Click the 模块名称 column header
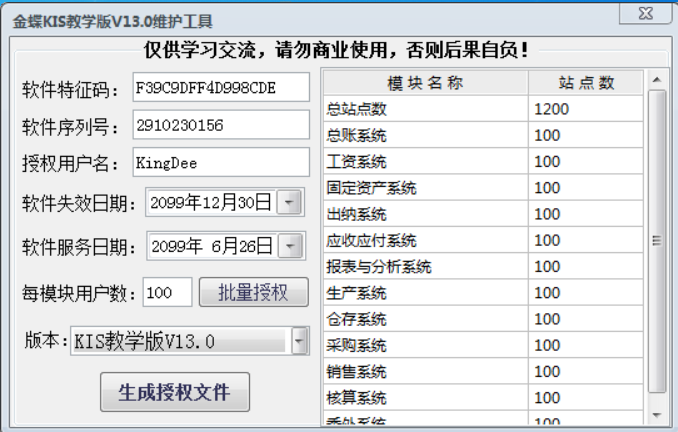Viewport: 678px width, 432px height. tap(425, 82)
